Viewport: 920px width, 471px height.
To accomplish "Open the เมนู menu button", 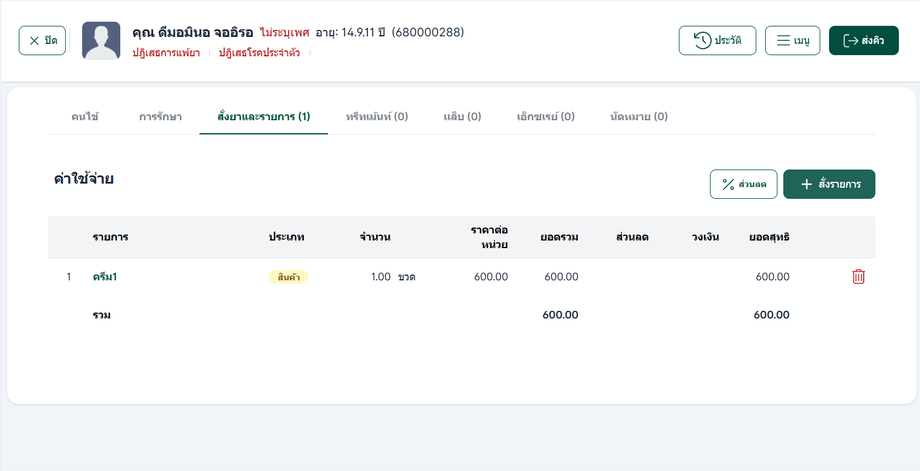I will [x=793, y=40].
